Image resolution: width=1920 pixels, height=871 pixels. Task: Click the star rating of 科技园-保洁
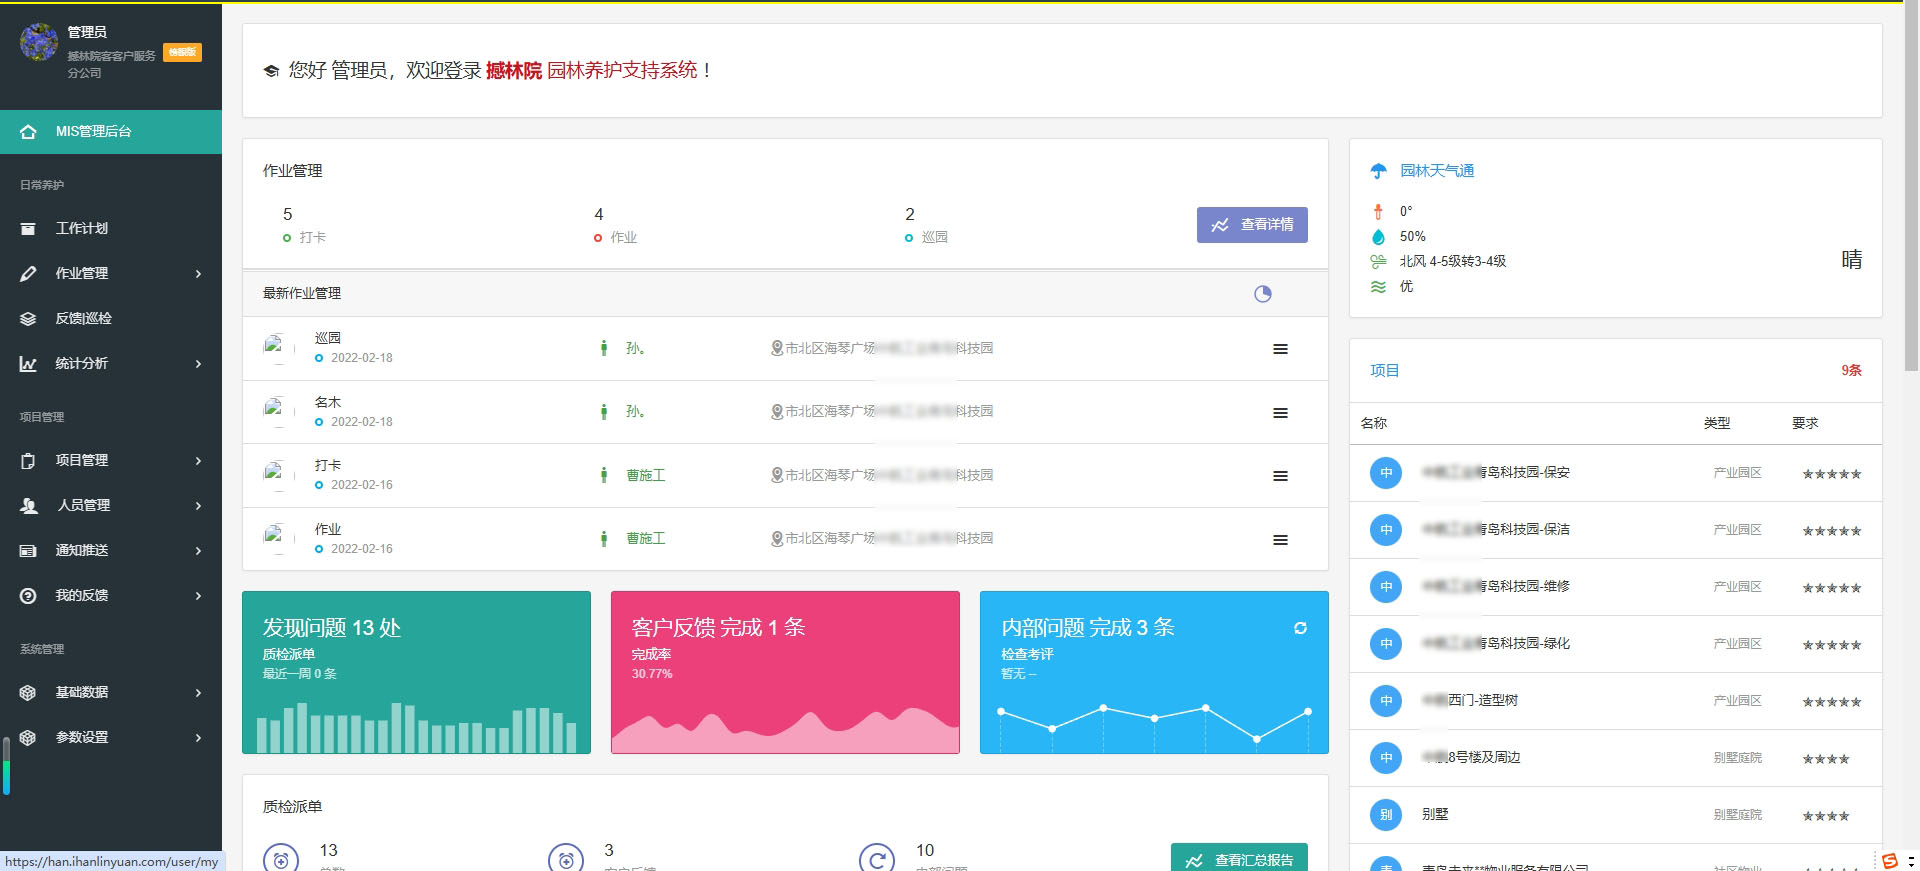(x=1832, y=531)
